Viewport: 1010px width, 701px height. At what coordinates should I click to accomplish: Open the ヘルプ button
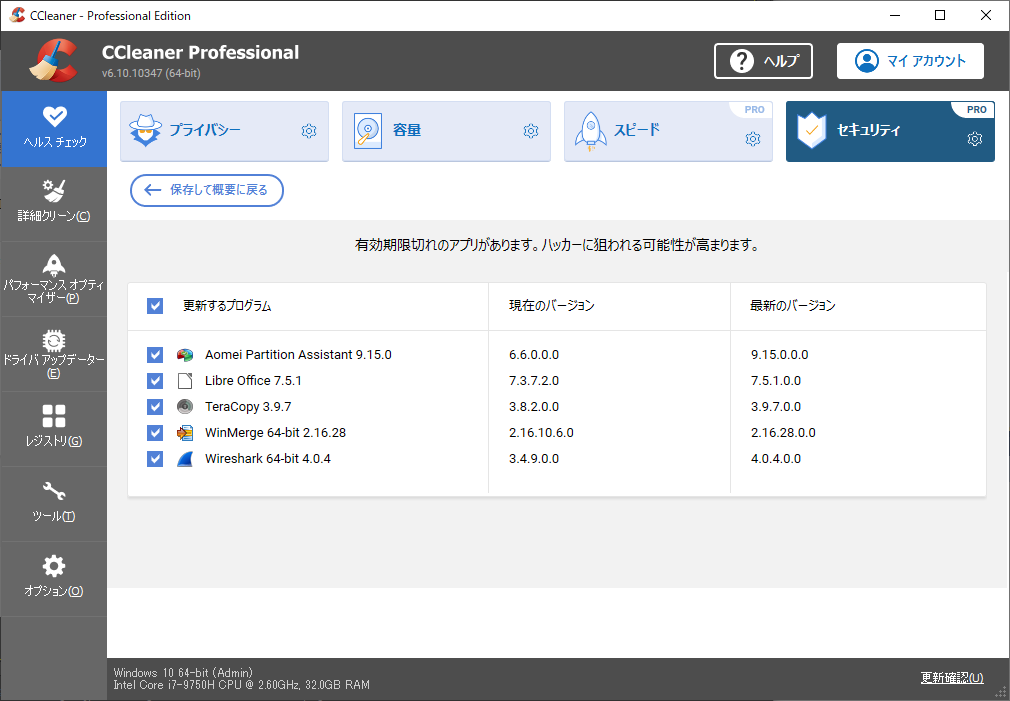click(763, 61)
